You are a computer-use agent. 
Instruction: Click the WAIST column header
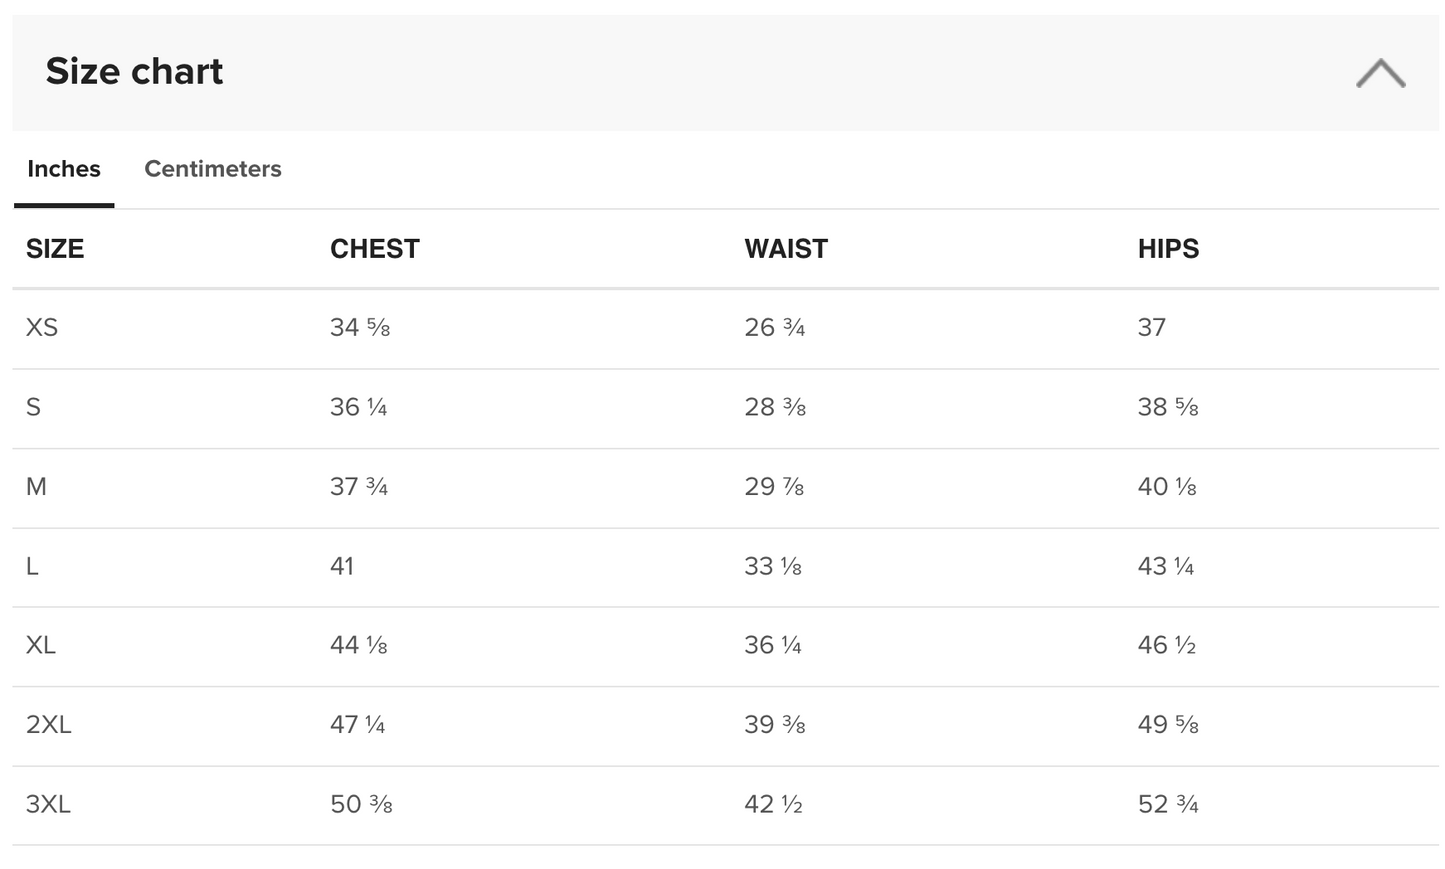[x=786, y=249]
